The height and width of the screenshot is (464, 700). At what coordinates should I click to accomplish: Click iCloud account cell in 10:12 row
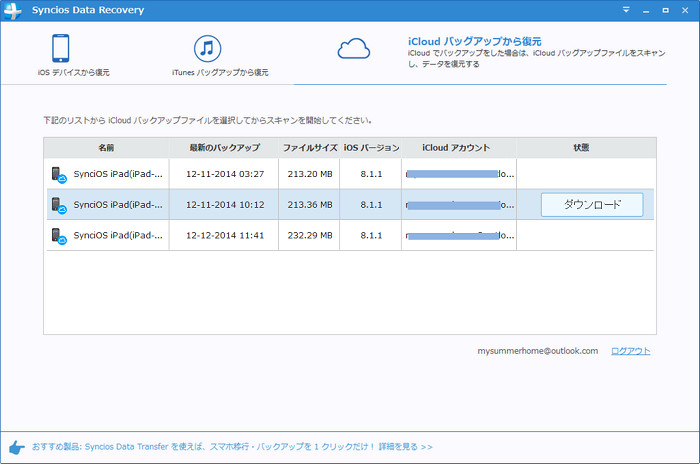pos(460,205)
